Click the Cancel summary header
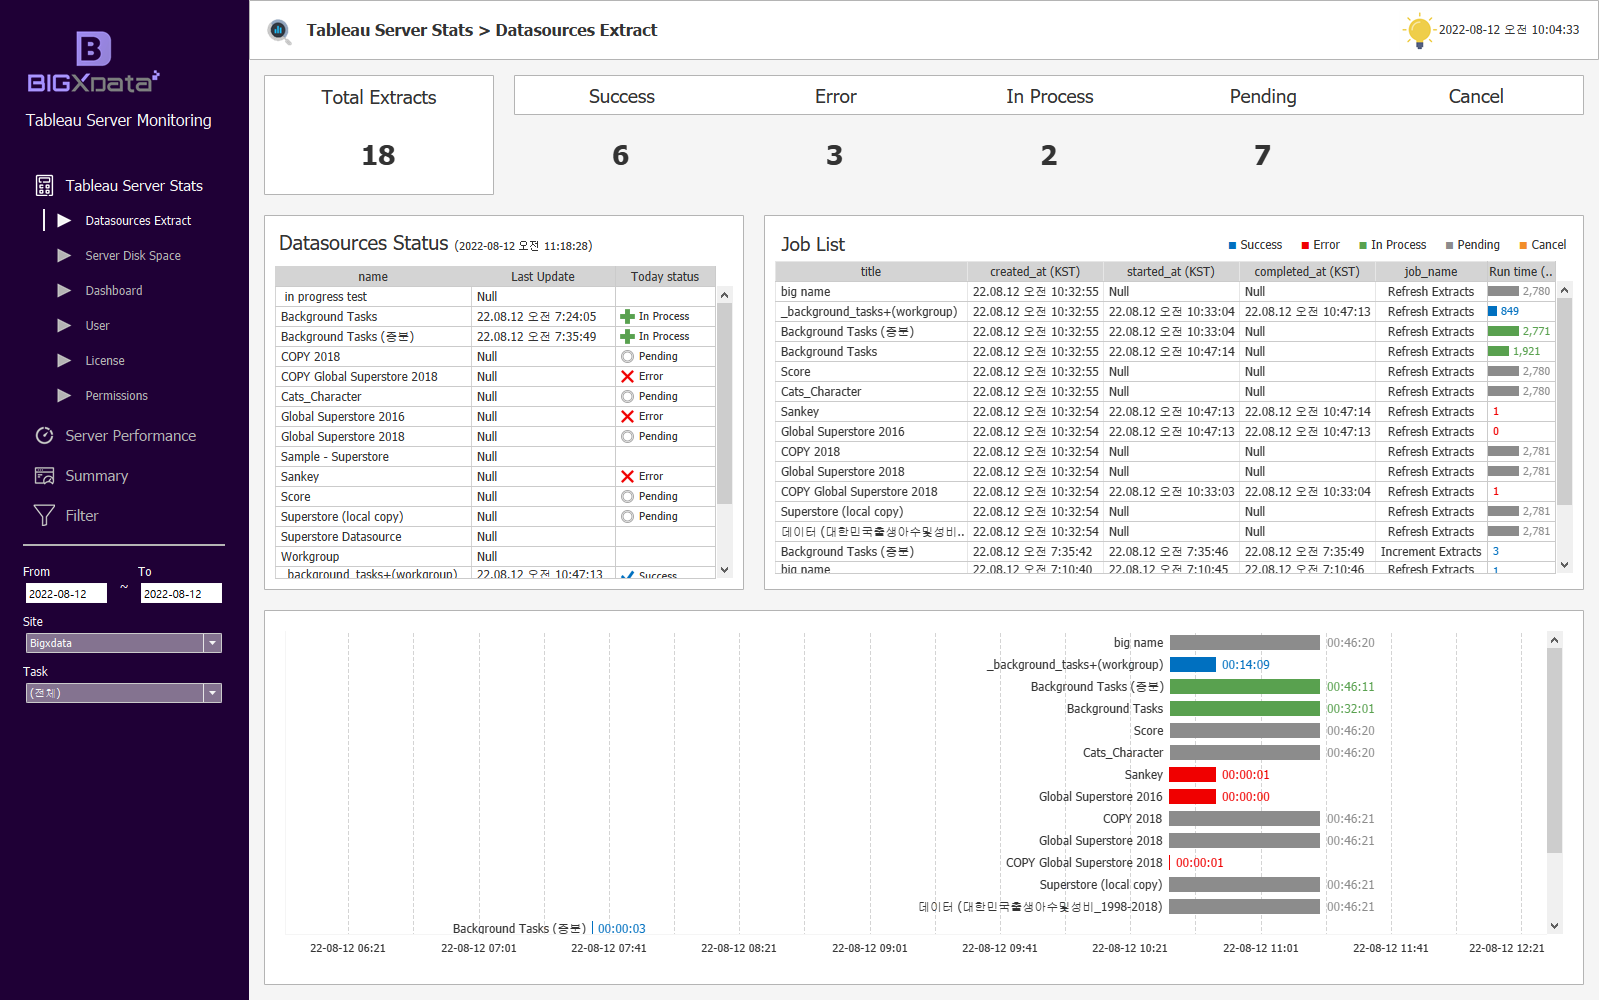The width and height of the screenshot is (1599, 1000). [1476, 96]
